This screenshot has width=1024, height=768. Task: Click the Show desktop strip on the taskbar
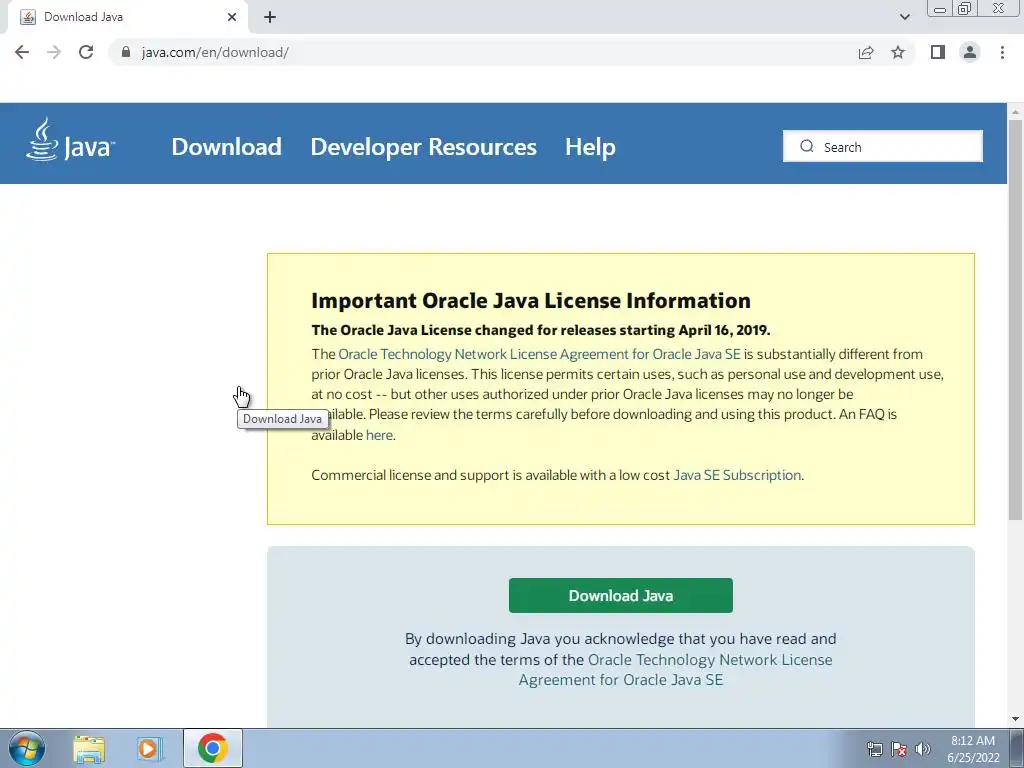[x=1017, y=748]
